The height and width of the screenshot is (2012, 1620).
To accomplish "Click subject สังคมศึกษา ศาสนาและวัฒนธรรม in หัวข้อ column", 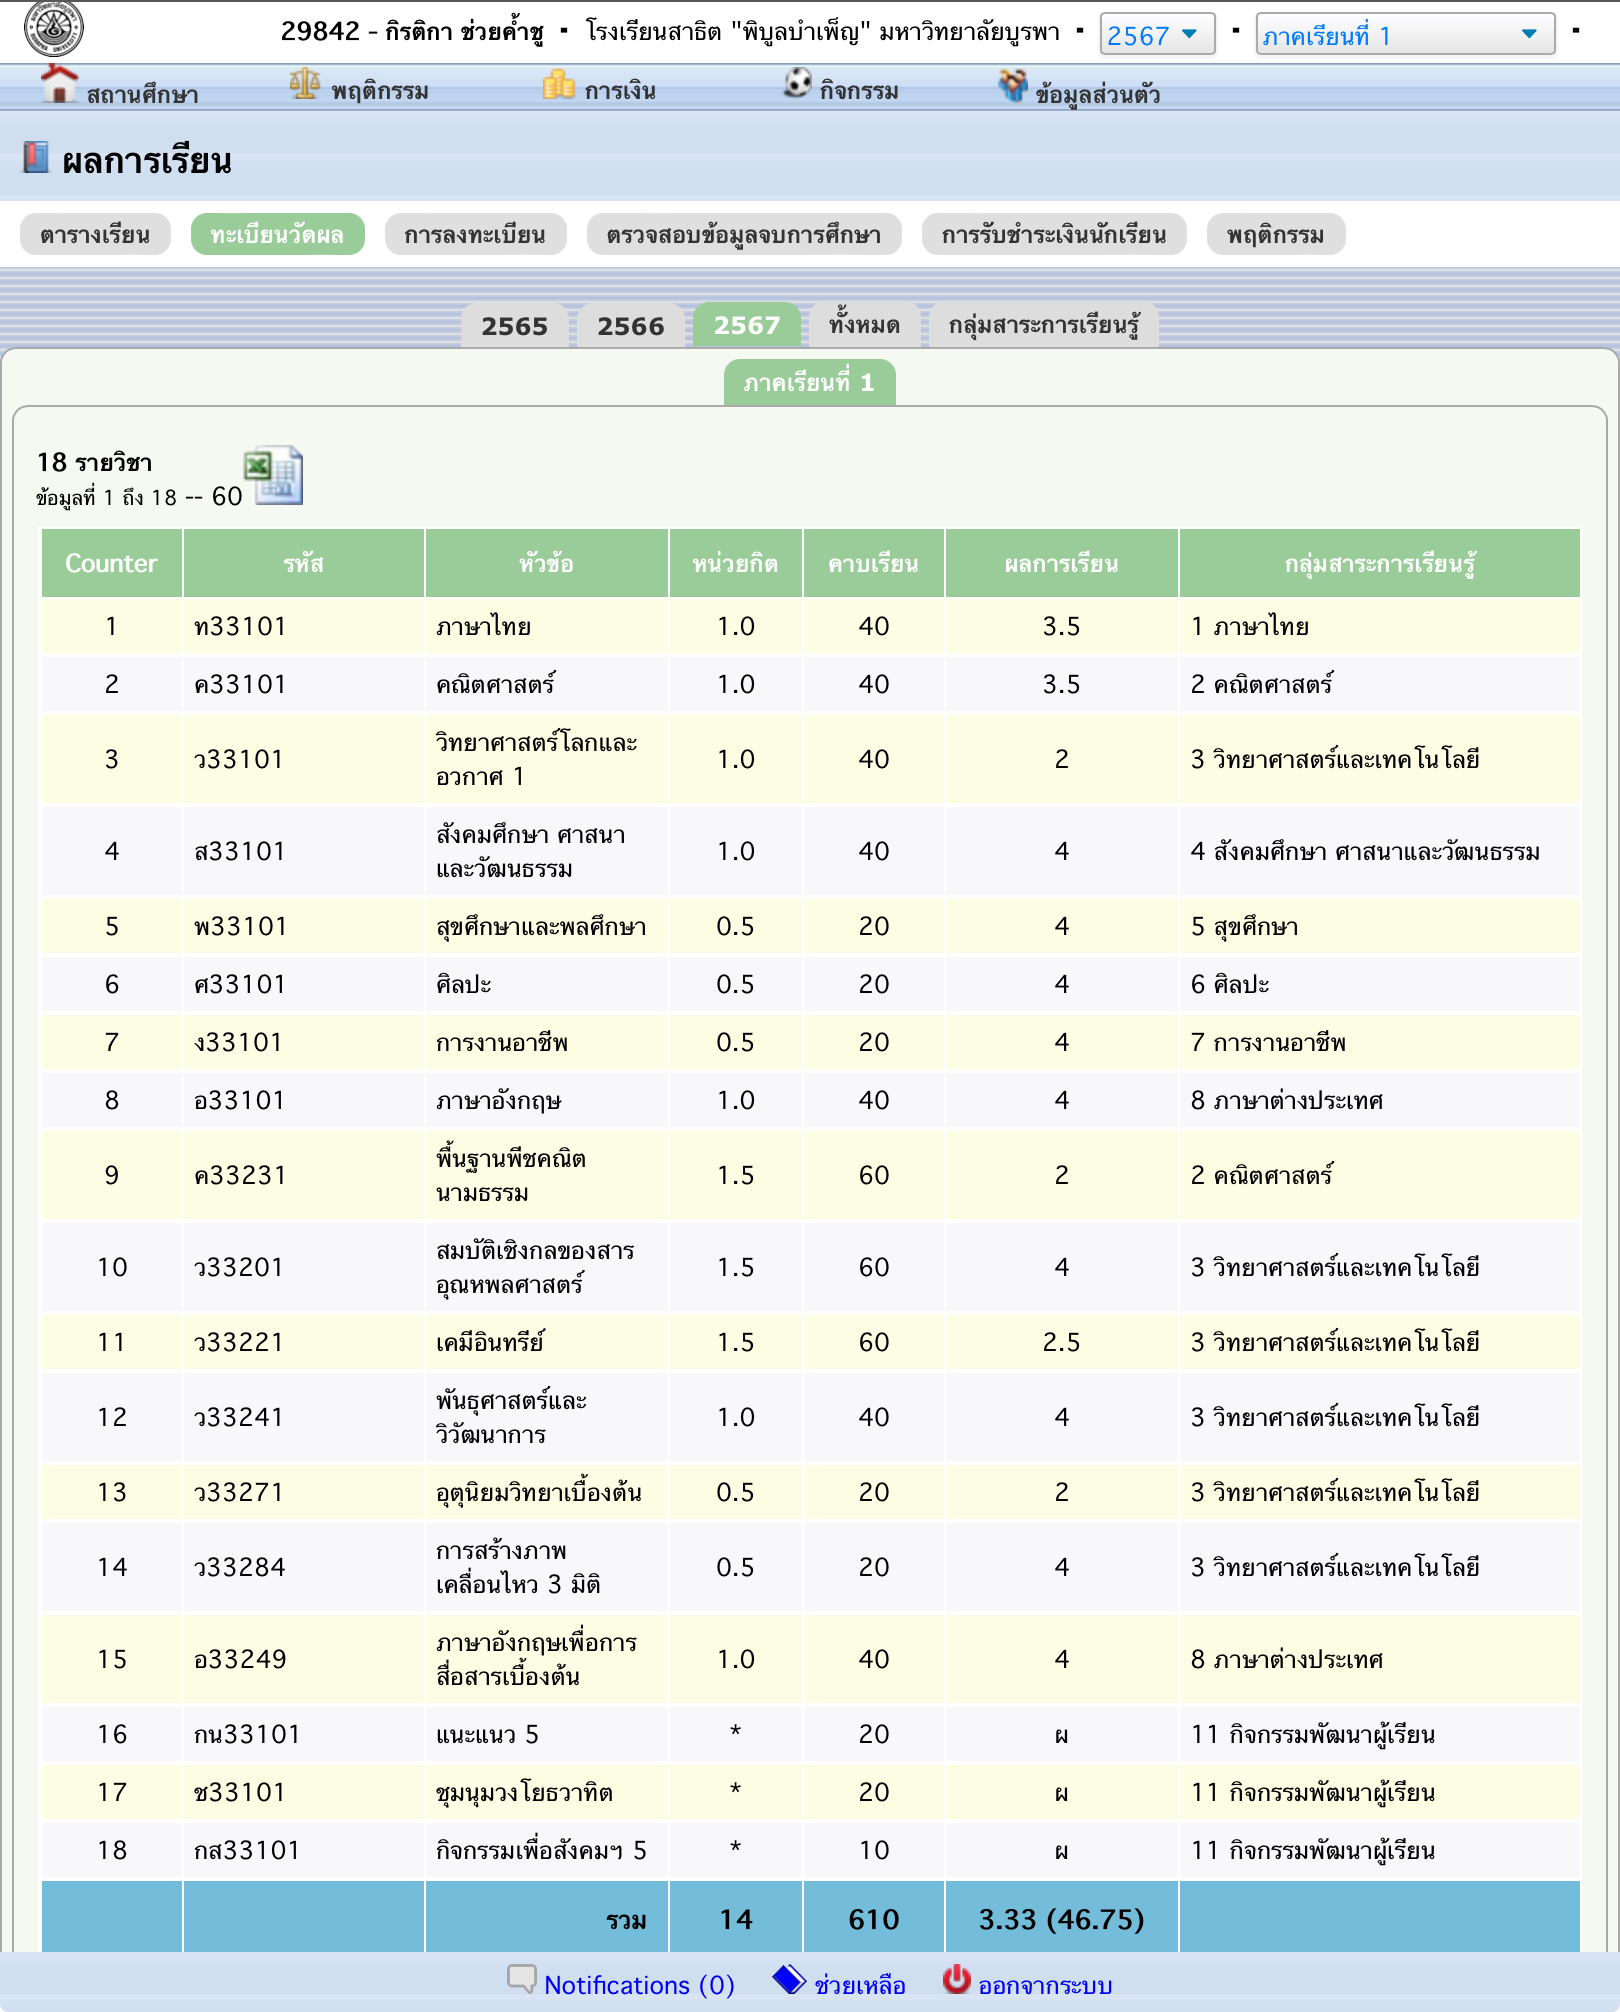I will click(531, 851).
